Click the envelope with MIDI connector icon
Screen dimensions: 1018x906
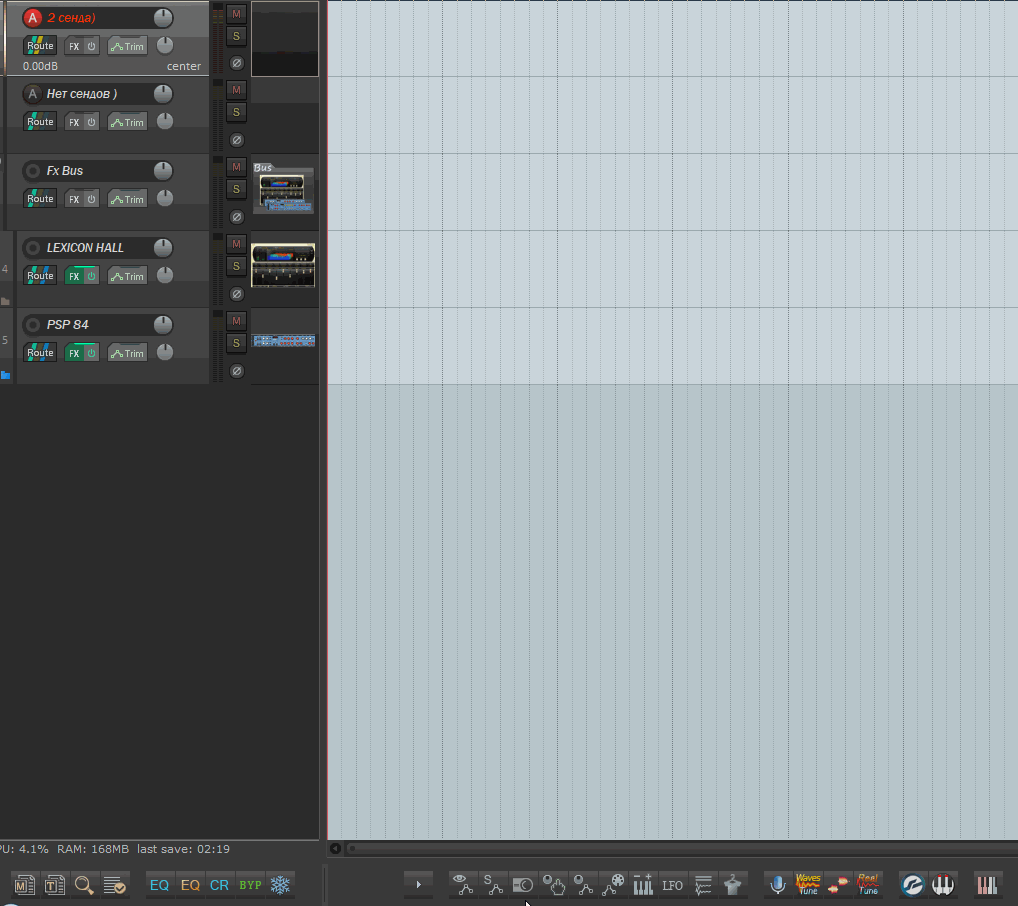(613, 885)
